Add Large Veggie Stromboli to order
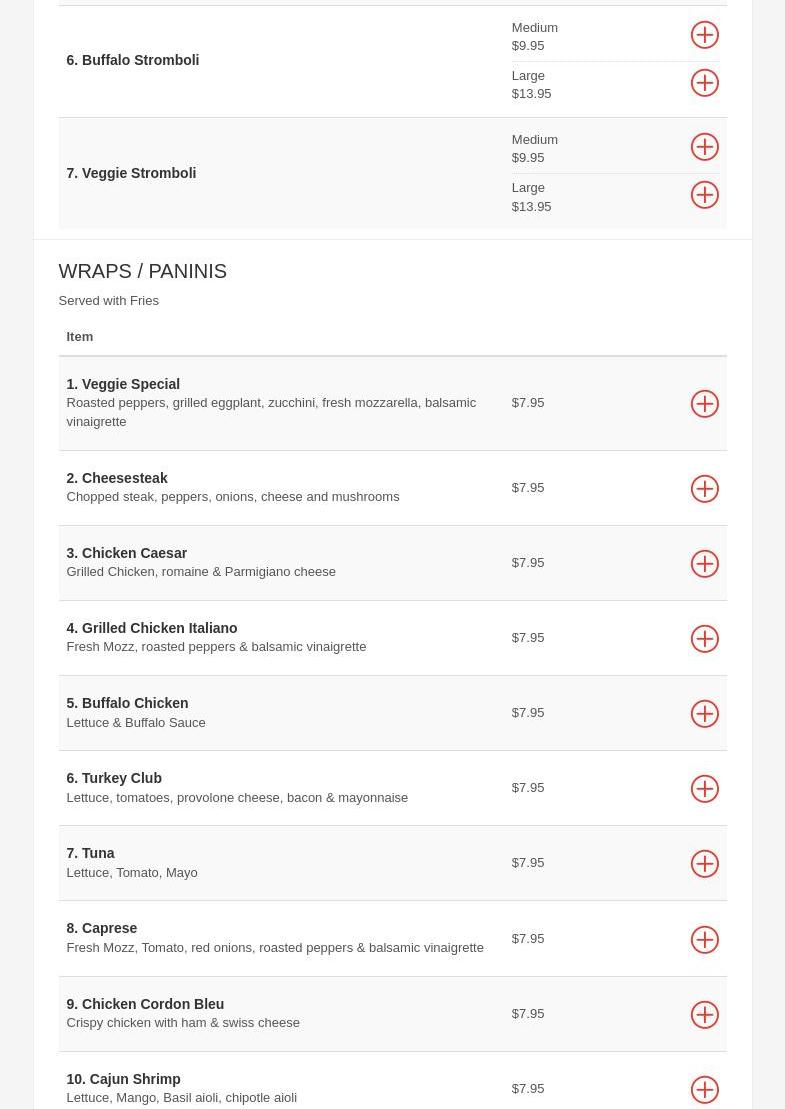Screen dimensions: 785x1109 704,195
